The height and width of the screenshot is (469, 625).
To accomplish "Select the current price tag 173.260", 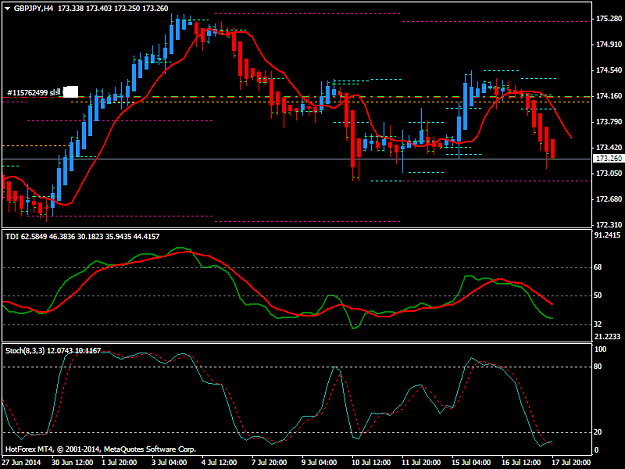I will point(609,159).
